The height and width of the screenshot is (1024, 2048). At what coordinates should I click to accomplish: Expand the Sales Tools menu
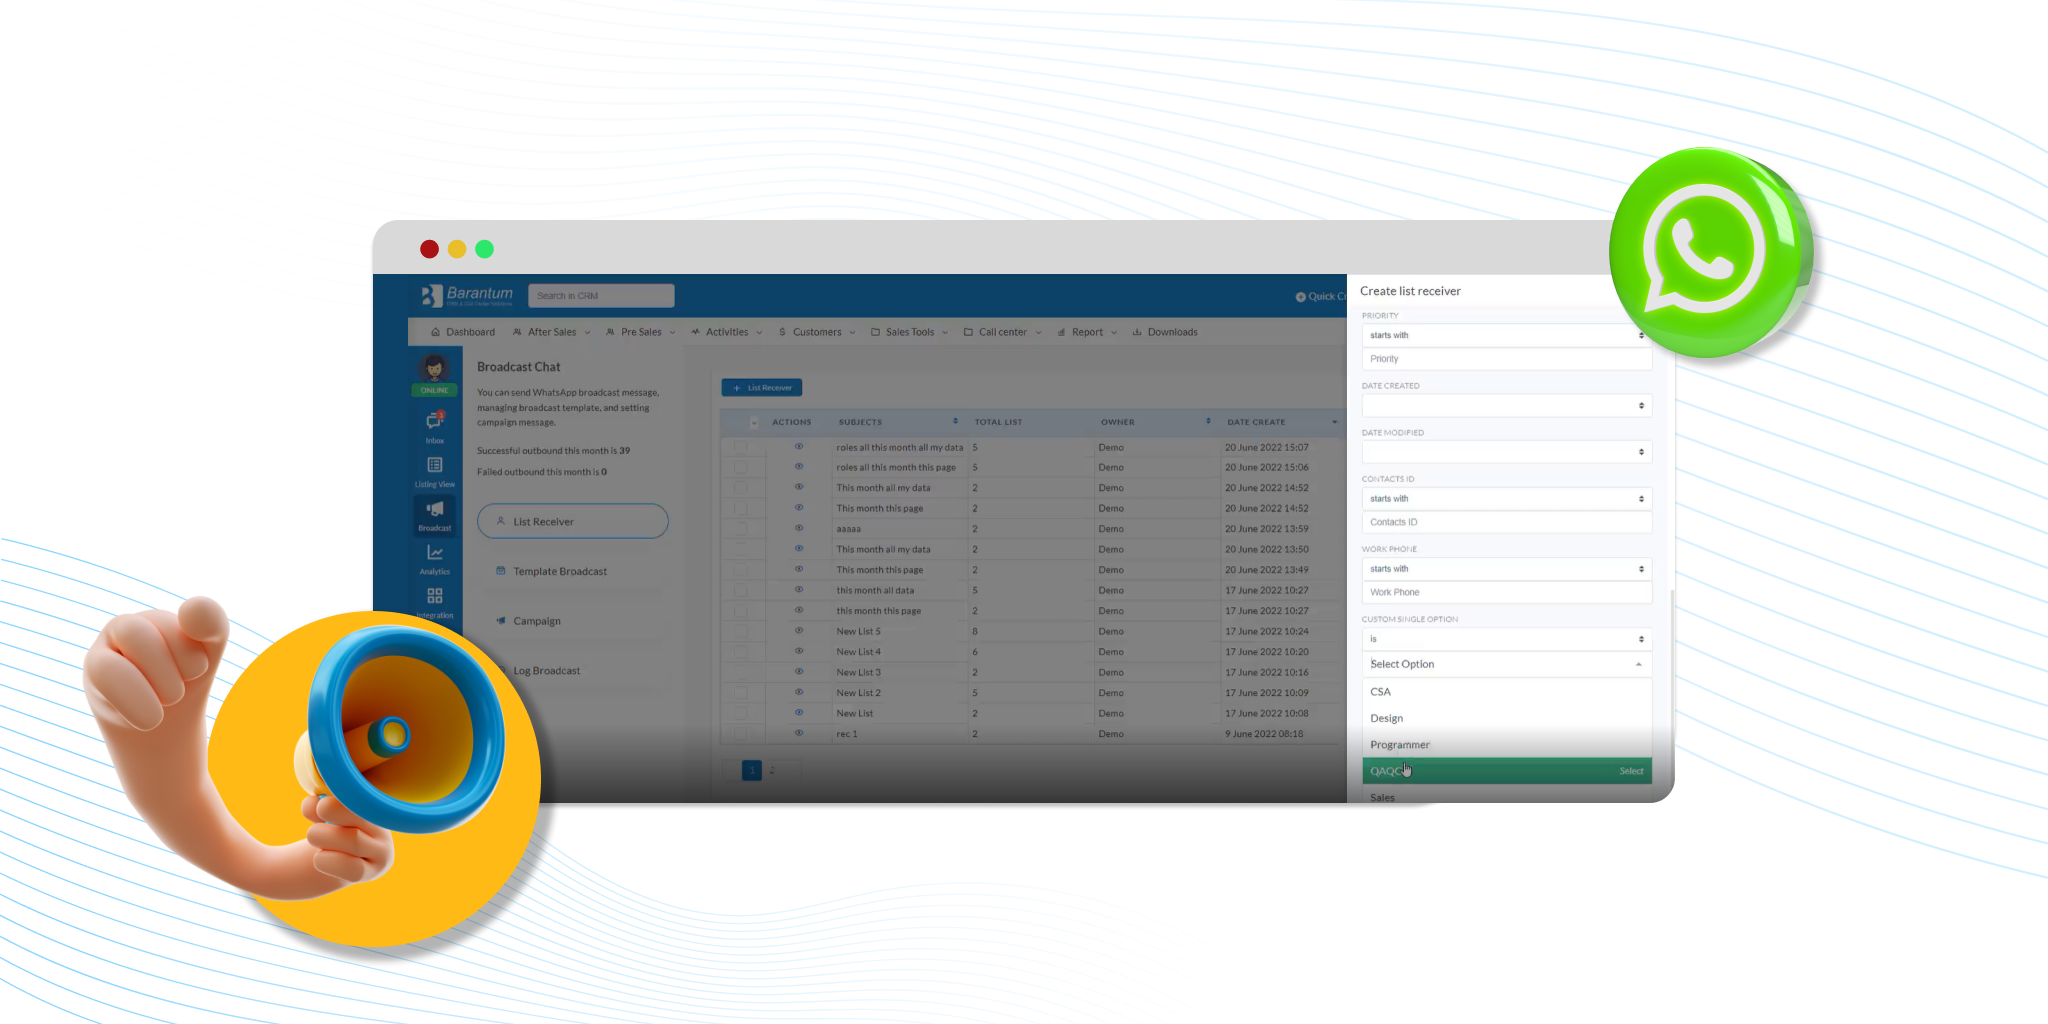click(x=909, y=332)
